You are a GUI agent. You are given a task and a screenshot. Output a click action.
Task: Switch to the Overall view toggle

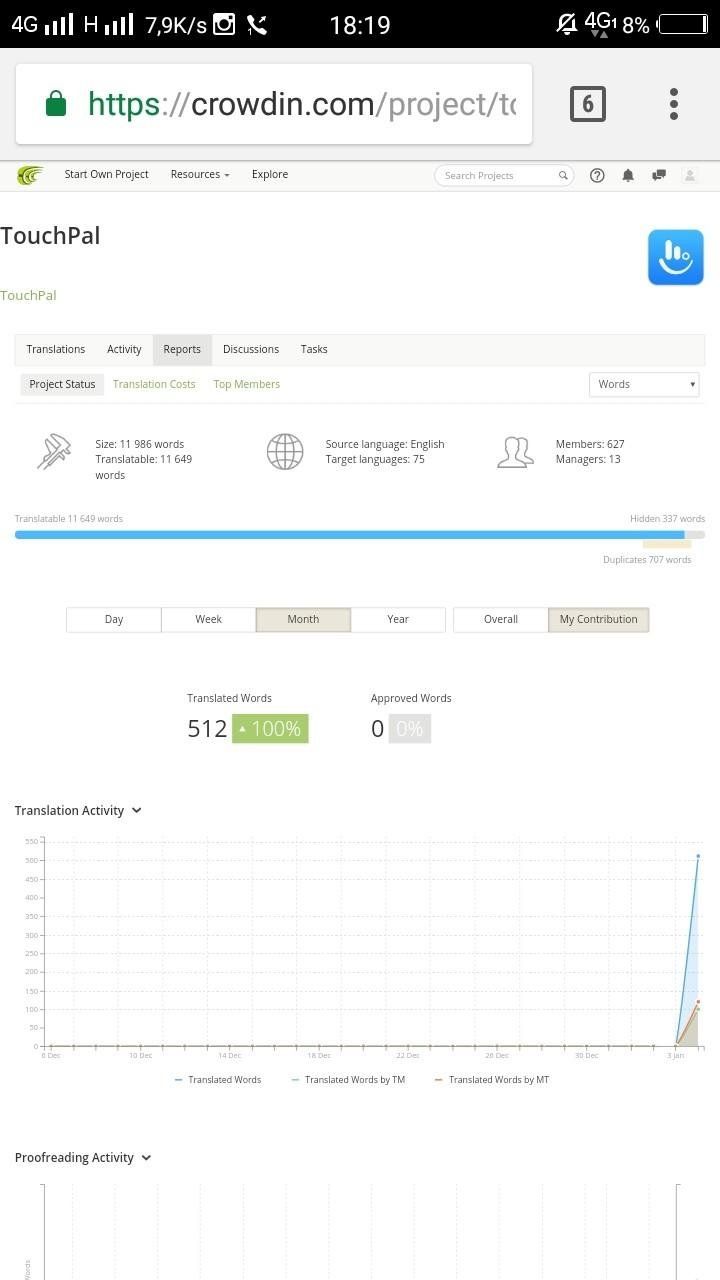(501, 619)
